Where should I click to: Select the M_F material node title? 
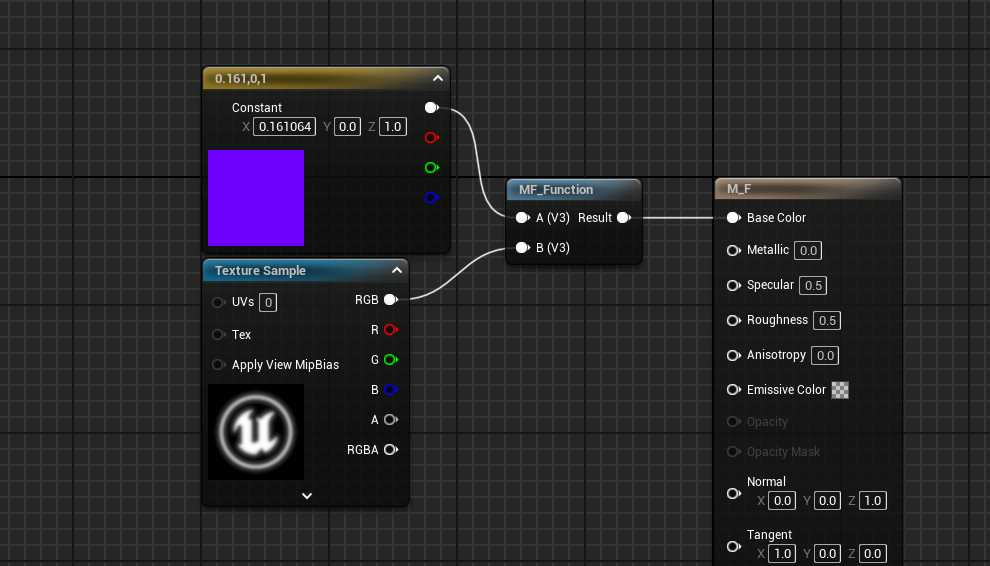(739, 189)
